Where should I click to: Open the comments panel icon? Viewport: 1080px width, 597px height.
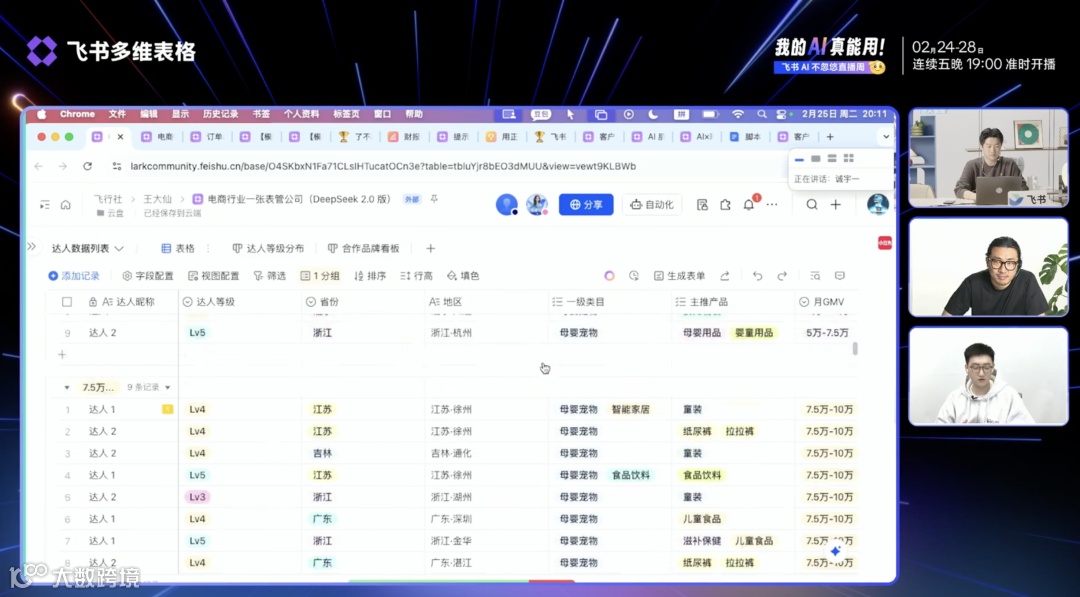point(840,275)
